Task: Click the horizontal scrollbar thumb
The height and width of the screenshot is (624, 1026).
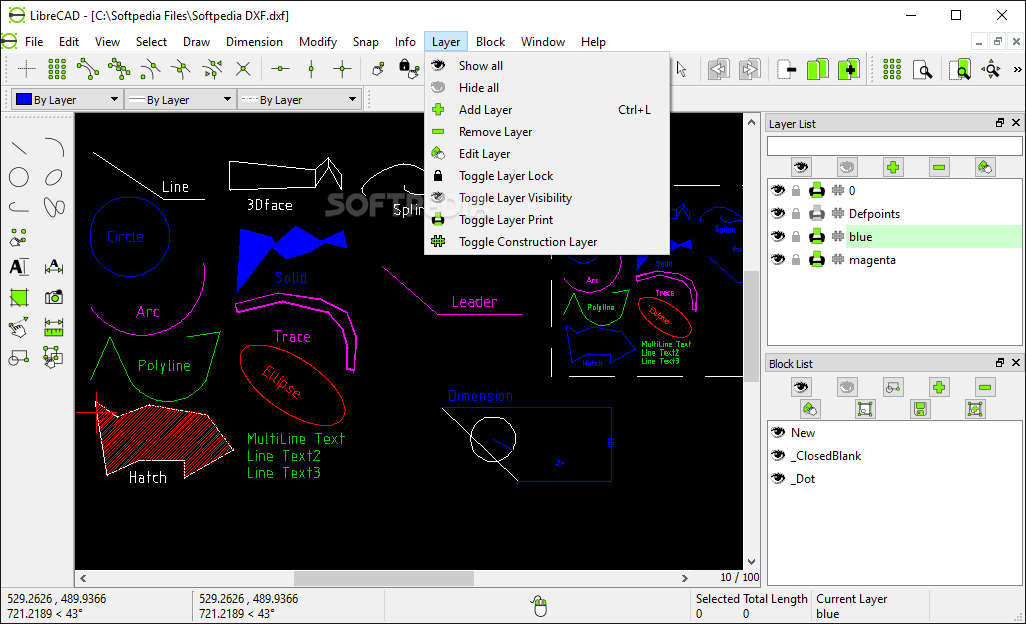Action: pos(383,578)
